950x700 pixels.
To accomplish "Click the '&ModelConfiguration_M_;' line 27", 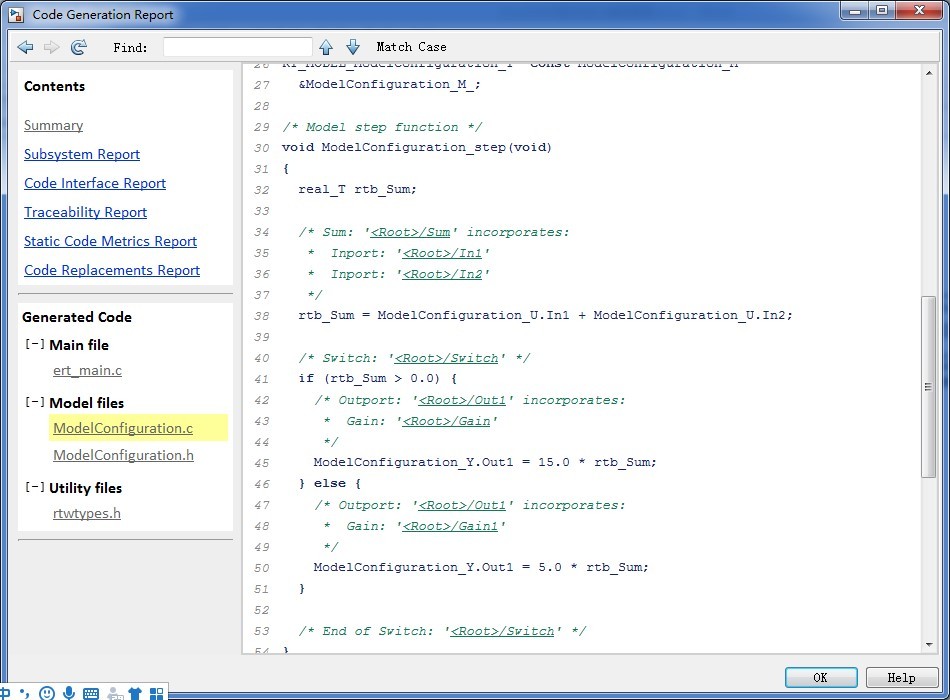I will 389,85.
